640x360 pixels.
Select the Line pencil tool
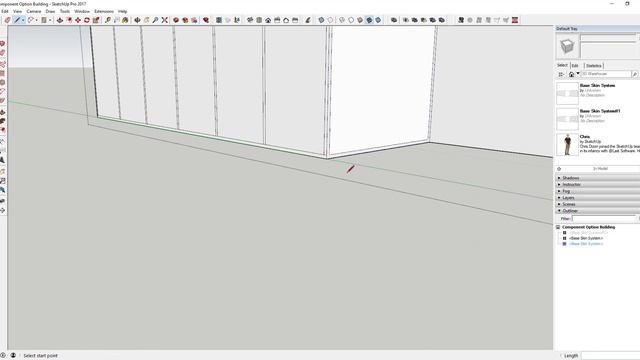[17, 20]
